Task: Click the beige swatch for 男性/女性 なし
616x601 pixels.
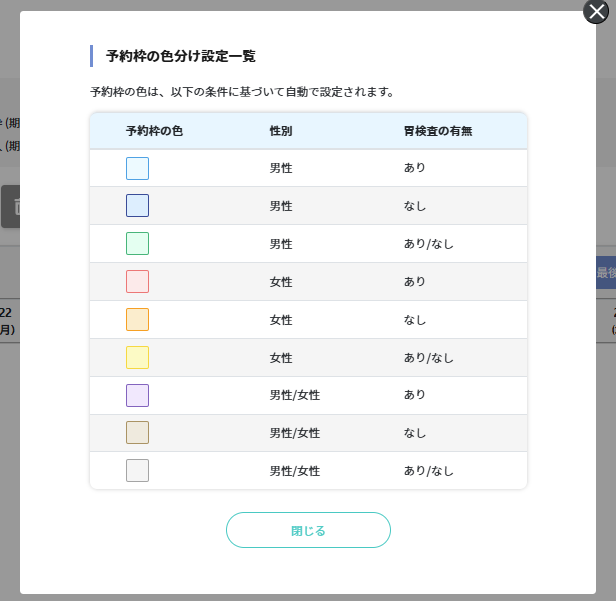Action: point(137,433)
